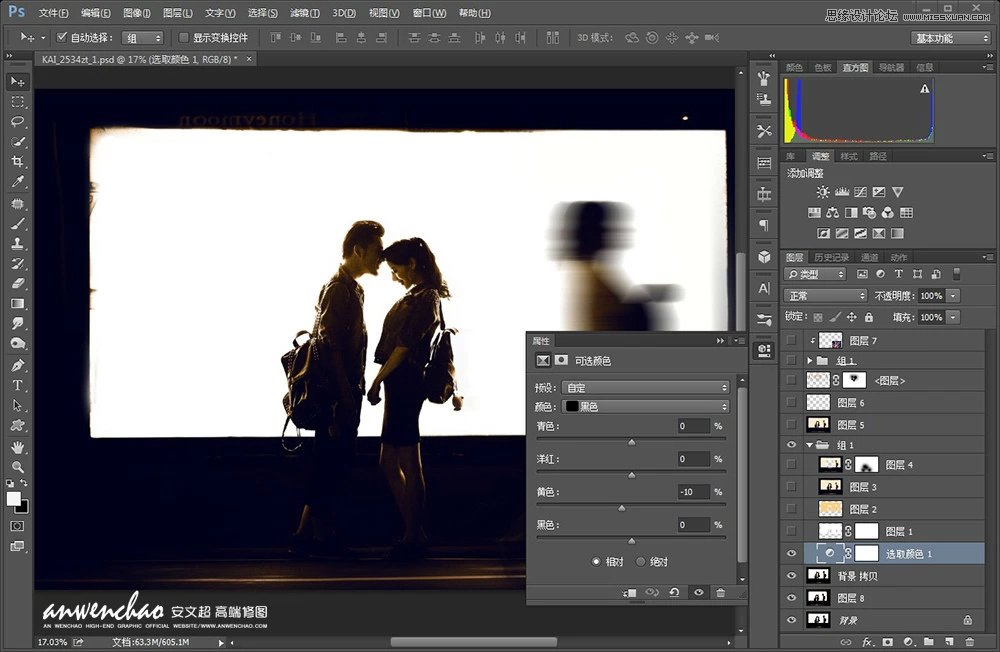Select the Move tool

[18, 82]
